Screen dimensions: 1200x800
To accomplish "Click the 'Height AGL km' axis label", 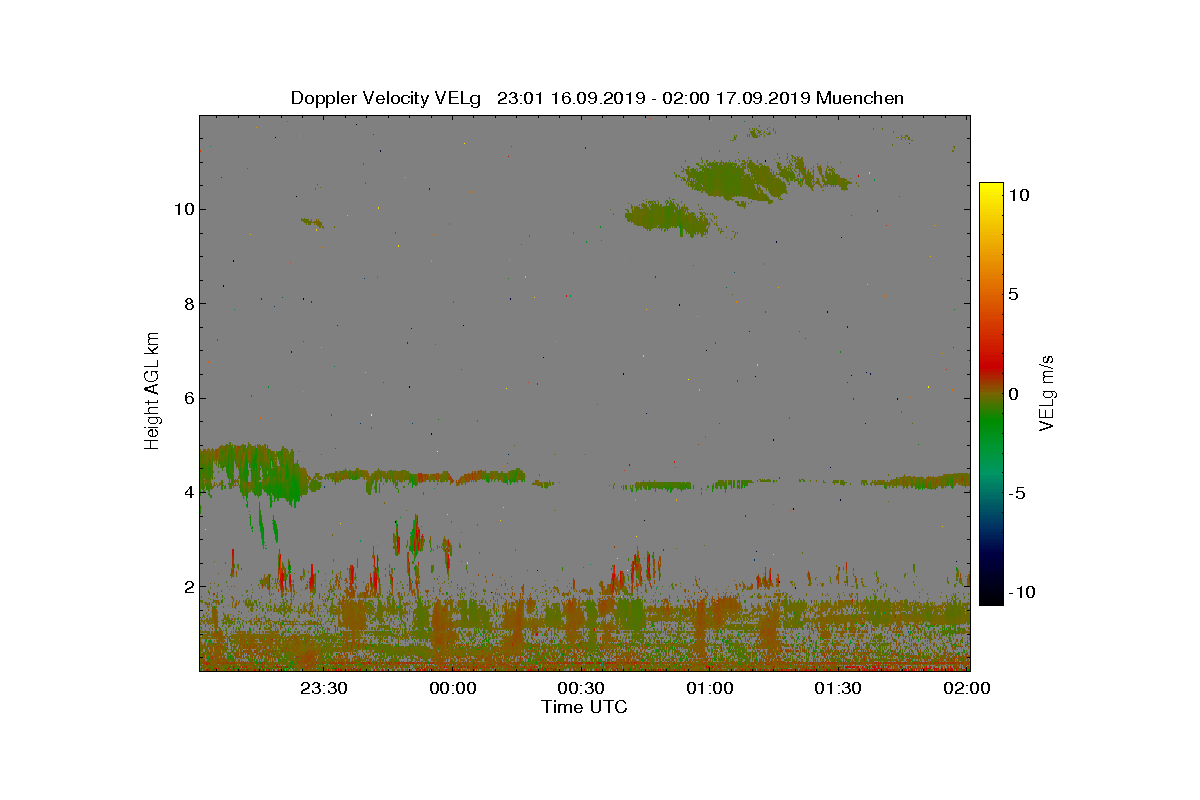I will [152, 391].
